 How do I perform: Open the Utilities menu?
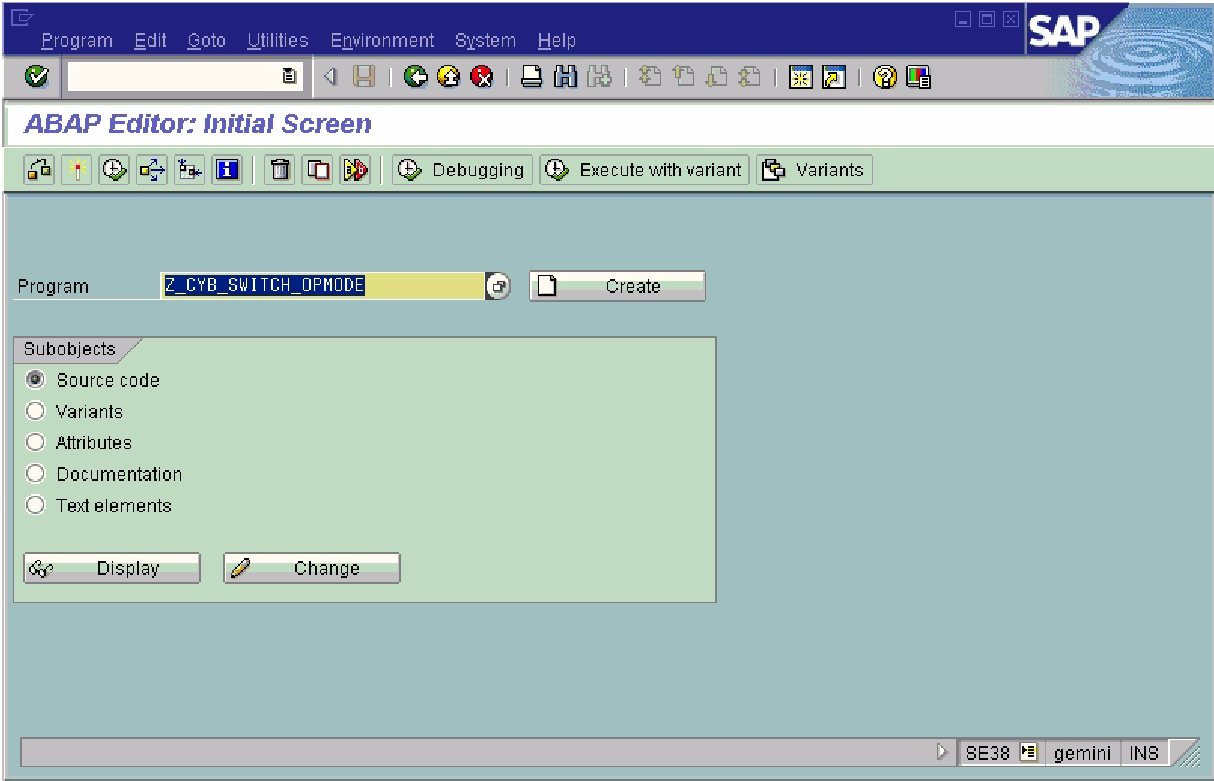[277, 41]
